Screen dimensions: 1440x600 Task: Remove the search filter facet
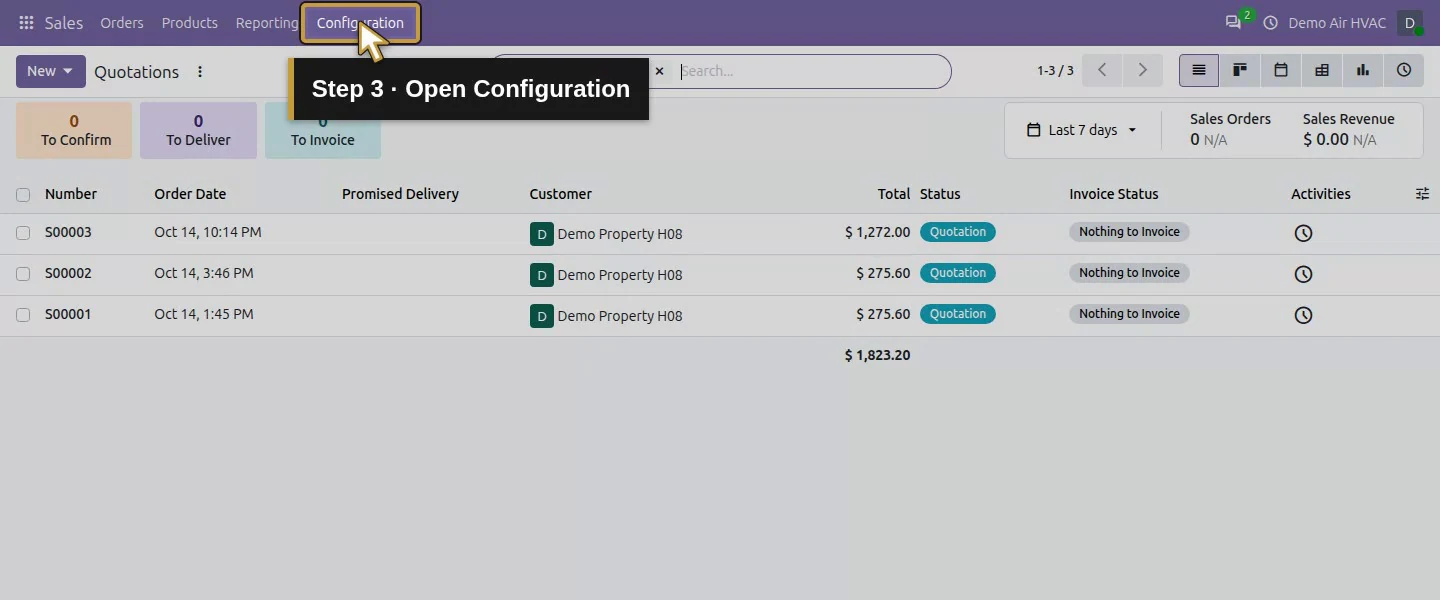659,71
